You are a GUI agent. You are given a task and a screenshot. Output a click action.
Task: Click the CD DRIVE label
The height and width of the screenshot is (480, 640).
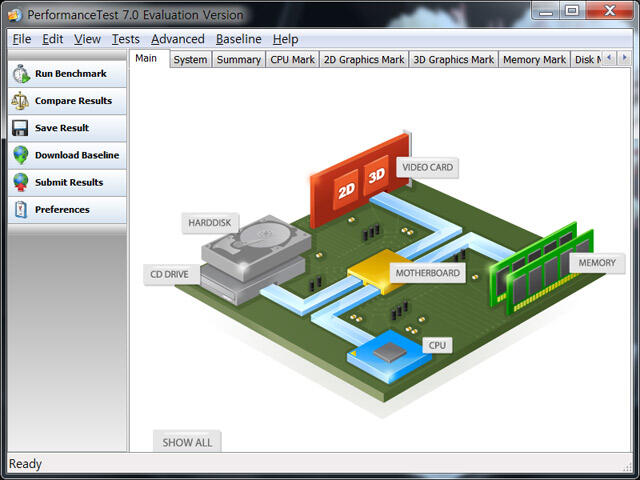coord(169,274)
